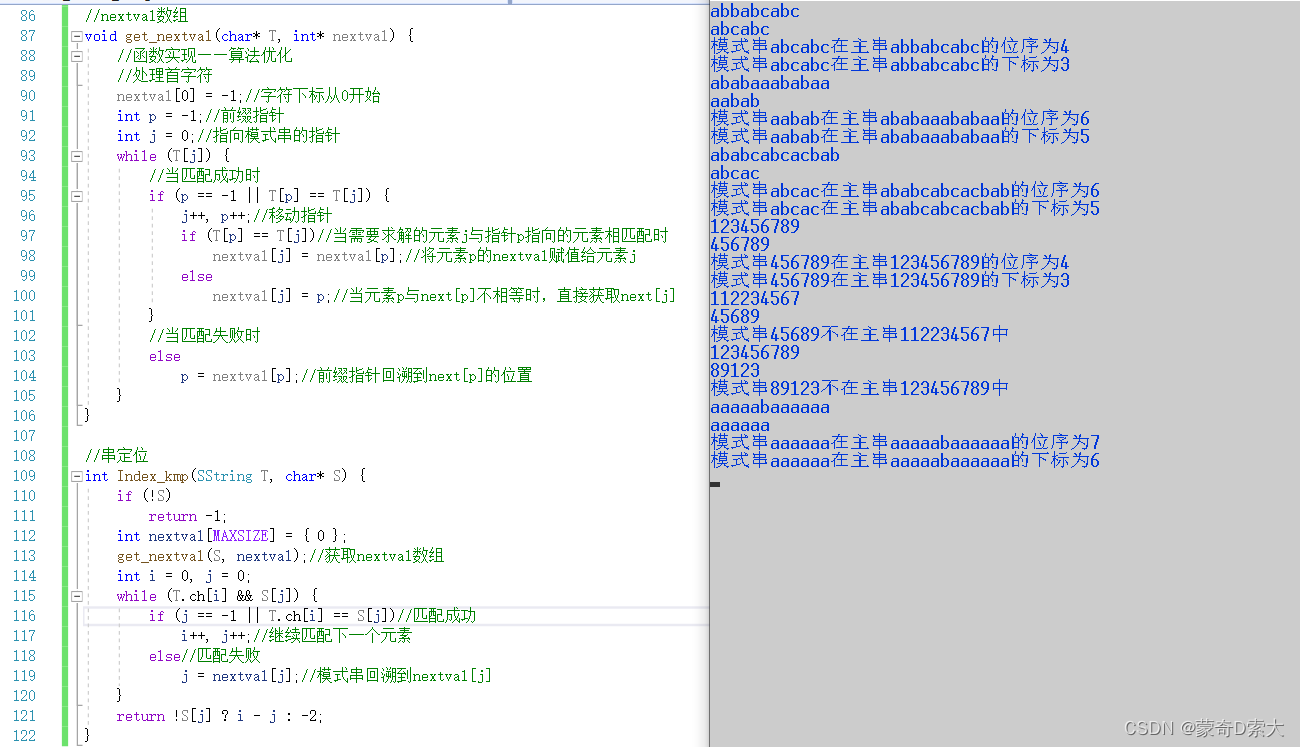The width and height of the screenshot is (1300, 747).
Task: Click 'if (!S)' on line 110
Action: [145, 496]
